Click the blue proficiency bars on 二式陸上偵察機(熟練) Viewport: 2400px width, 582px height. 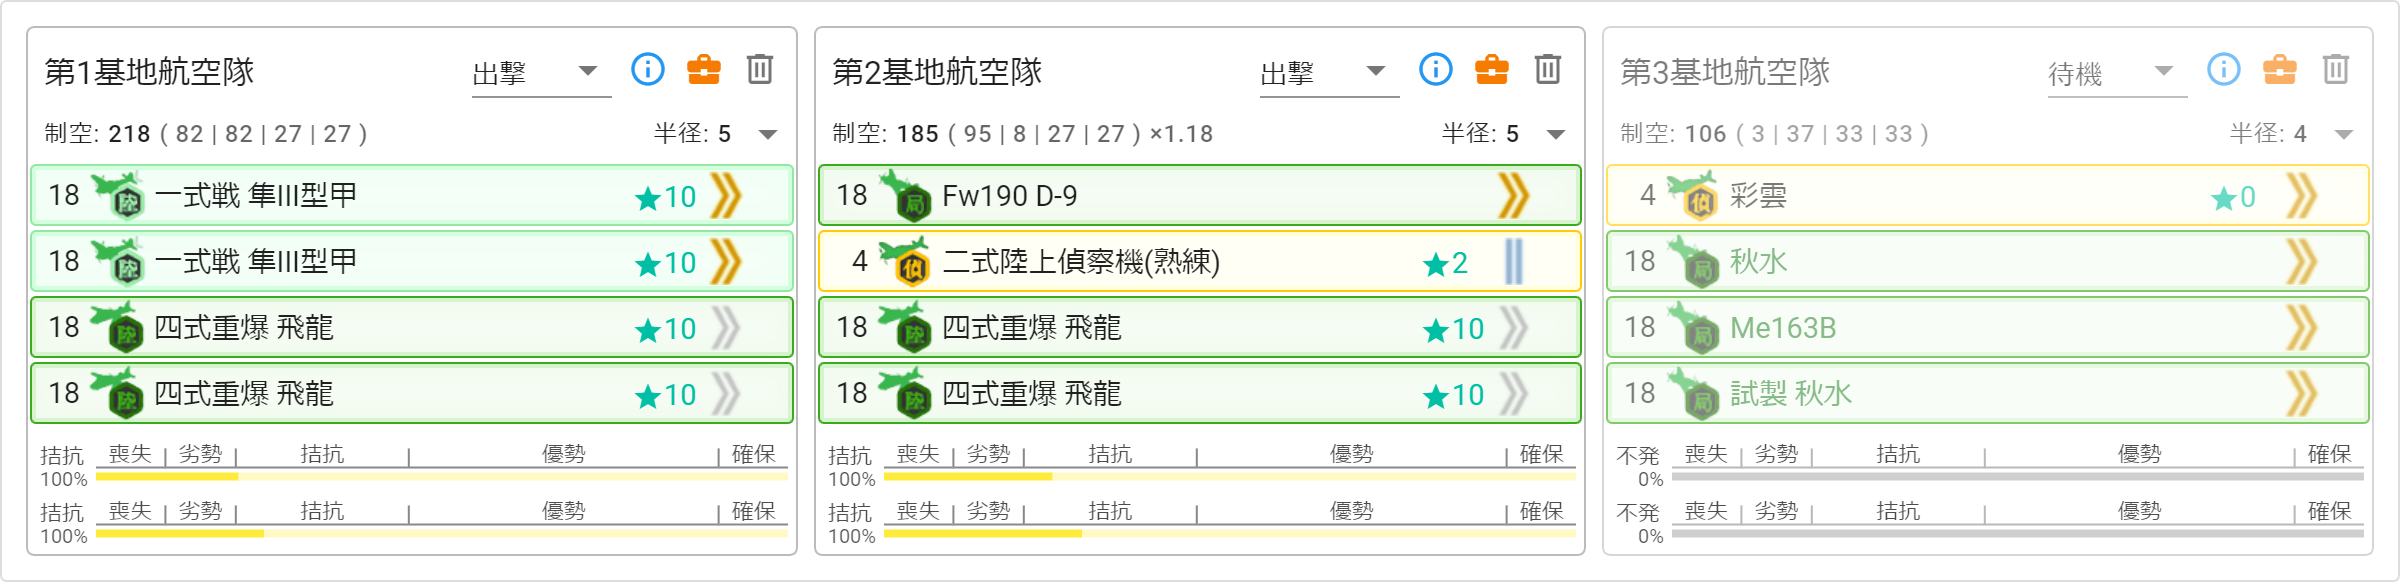point(1514,262)
